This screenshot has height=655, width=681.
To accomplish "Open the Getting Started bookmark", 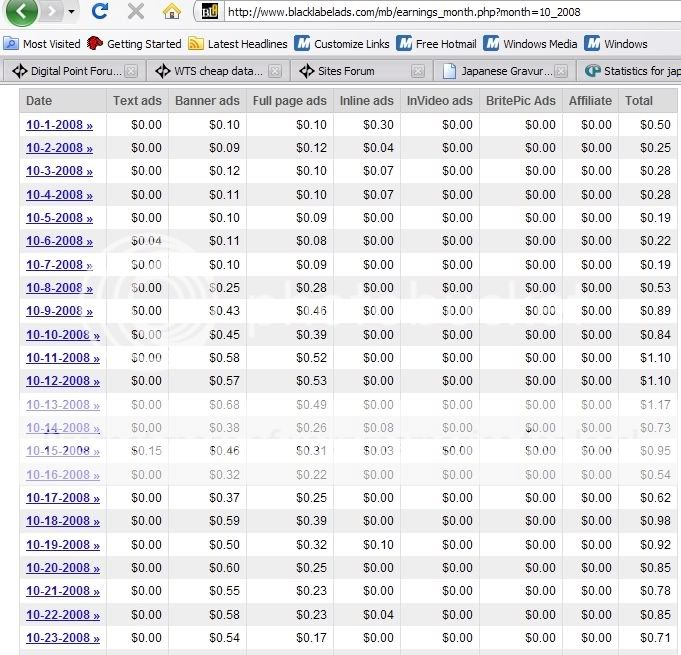I will click(134, 44).
